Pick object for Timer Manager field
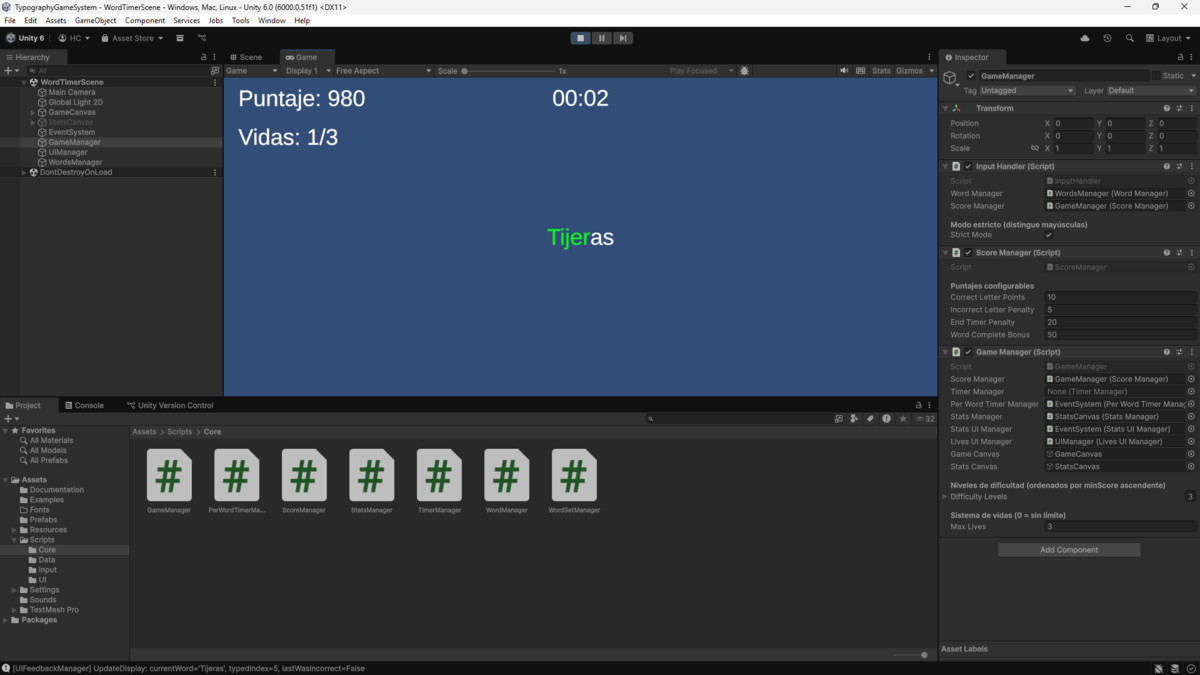 pos(1191,392)
